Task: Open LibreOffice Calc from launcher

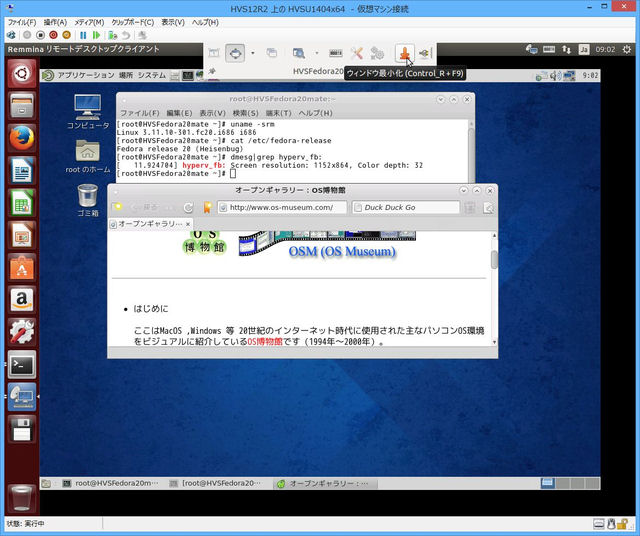Action: 22,202
